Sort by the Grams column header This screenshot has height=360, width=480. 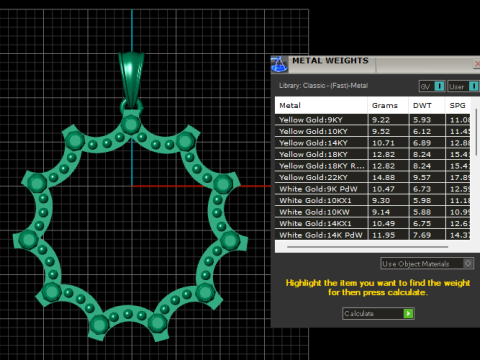pos(388,105)
